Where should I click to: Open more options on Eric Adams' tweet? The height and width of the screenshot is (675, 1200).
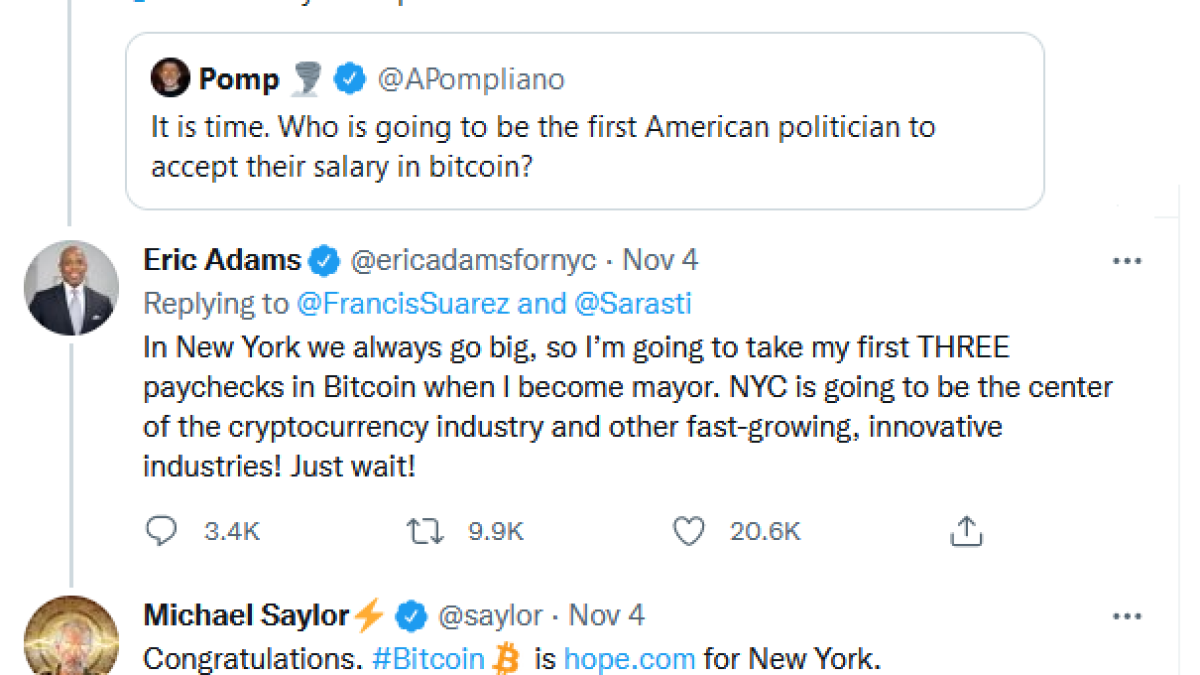1127,261
